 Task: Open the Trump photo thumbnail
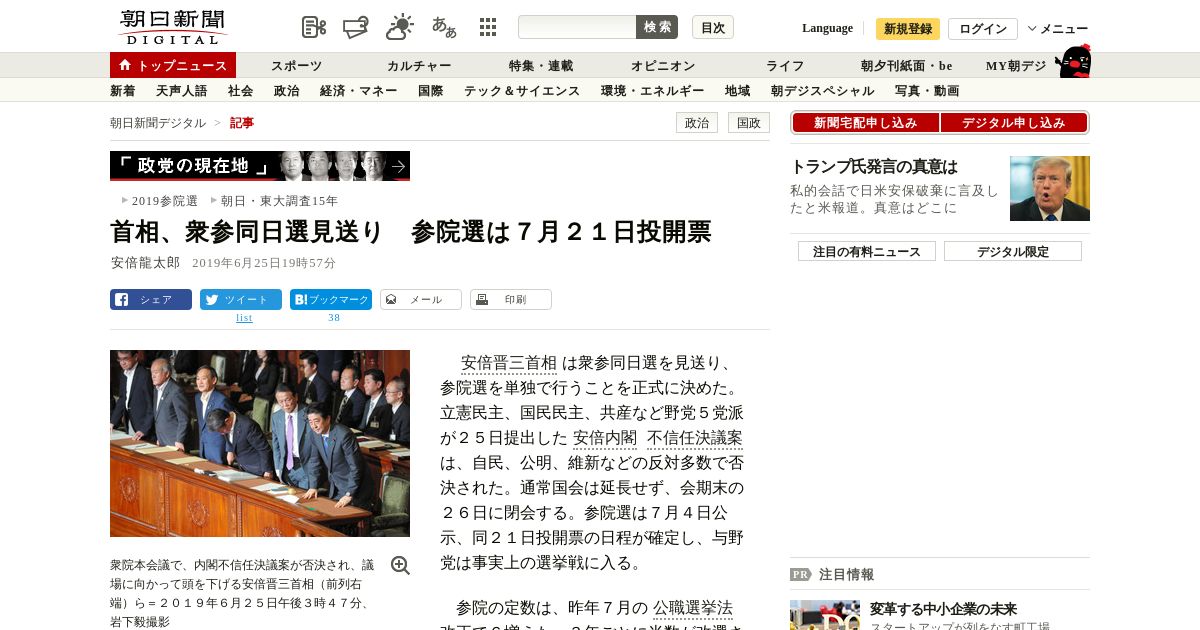pos(1050,188)
